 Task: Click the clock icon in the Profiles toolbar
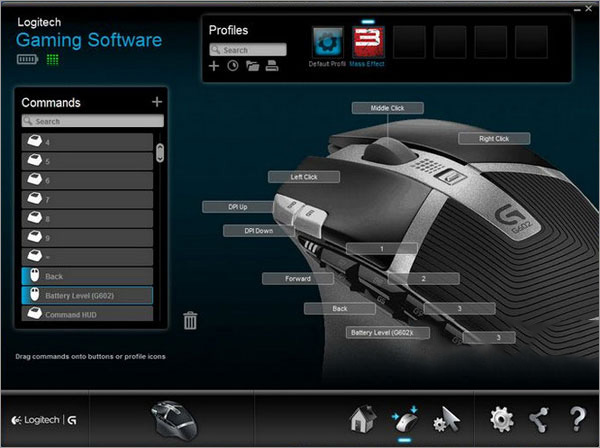(233, 66)
